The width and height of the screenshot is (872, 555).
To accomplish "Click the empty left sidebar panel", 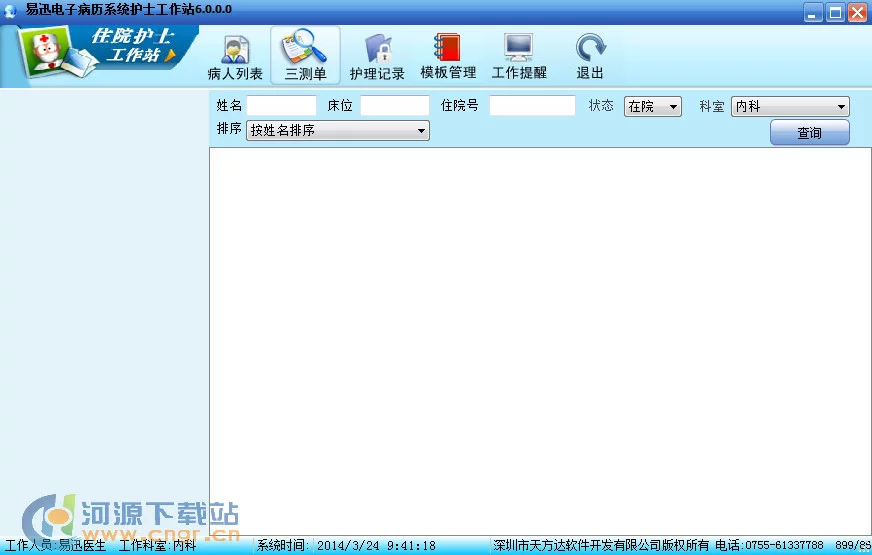I will click(104, 300).
